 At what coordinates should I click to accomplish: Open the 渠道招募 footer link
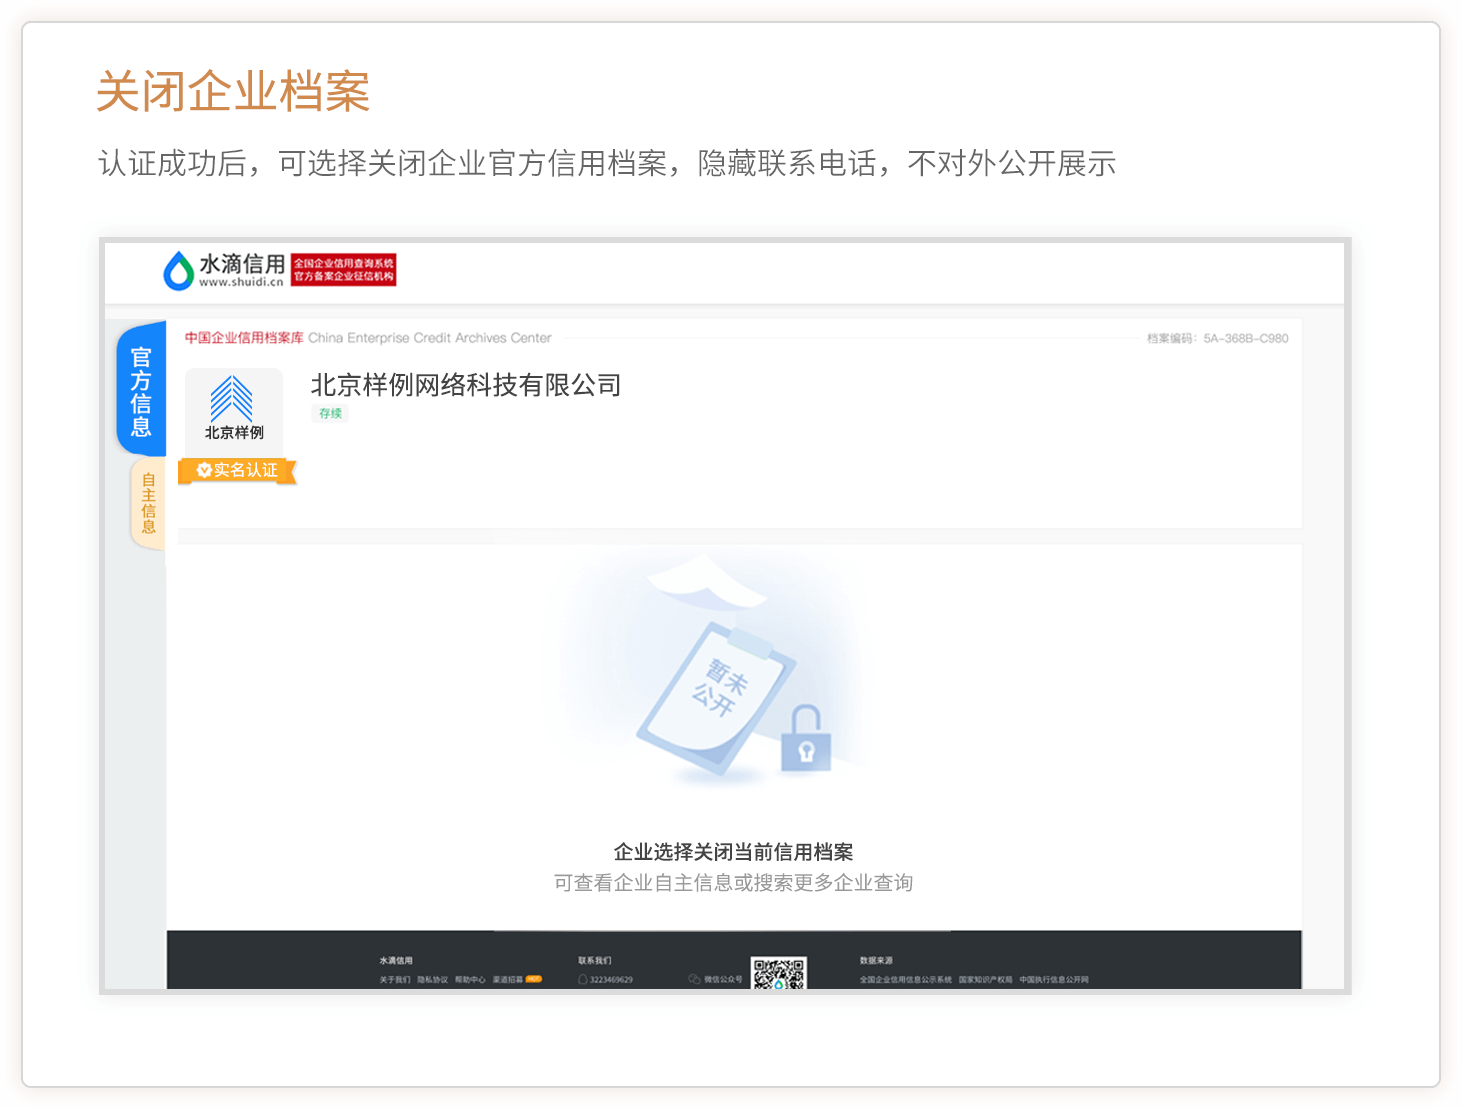pyautogui.click(x=508, y=980)
